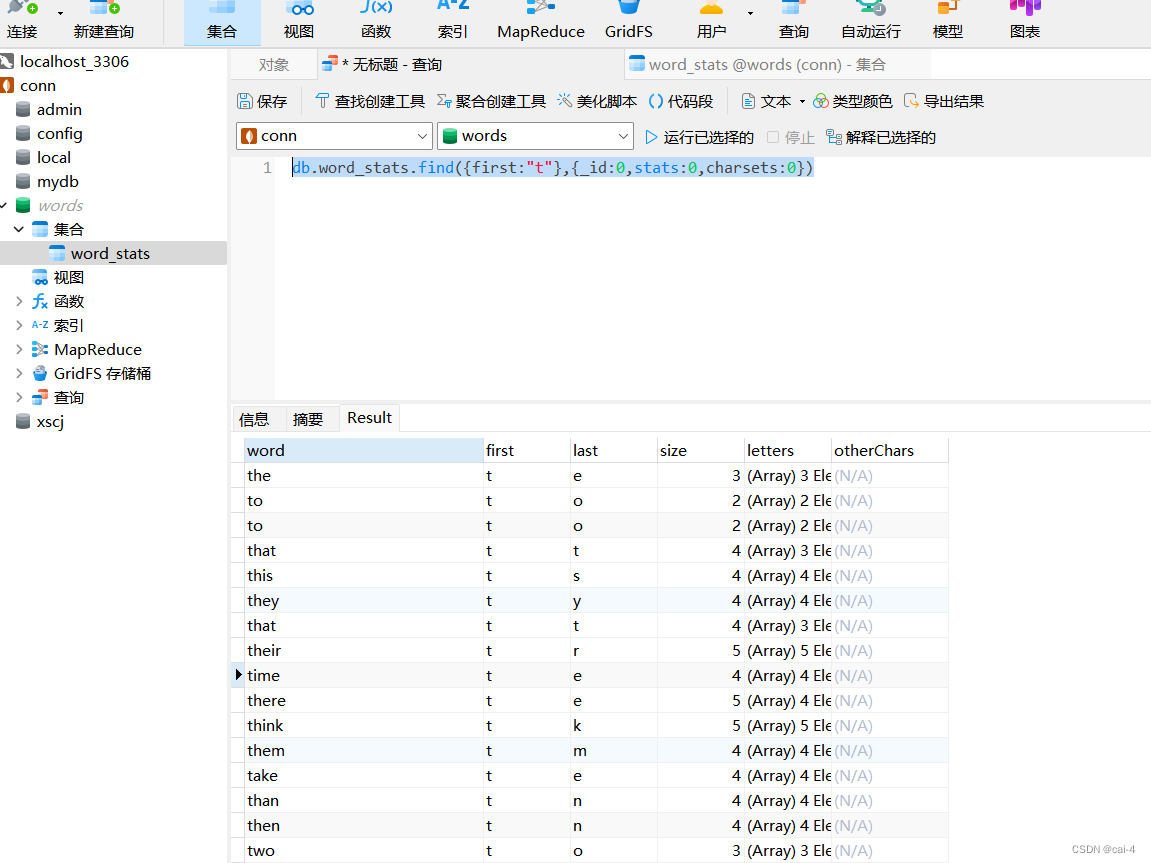Select the words database in tree

pyautogui.click(x=60, y=205)
